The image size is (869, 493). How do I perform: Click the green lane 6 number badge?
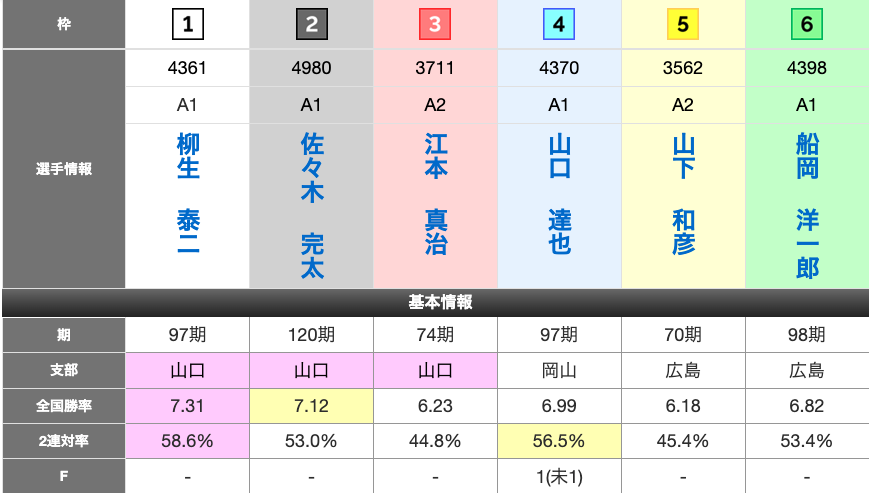(806, 24)
